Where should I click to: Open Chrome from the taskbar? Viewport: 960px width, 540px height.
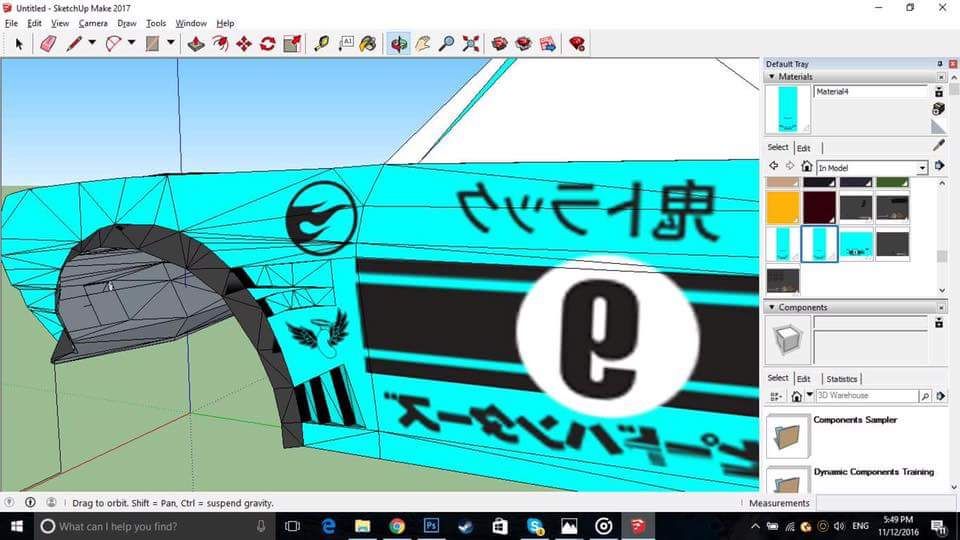(x=397, y=526)
